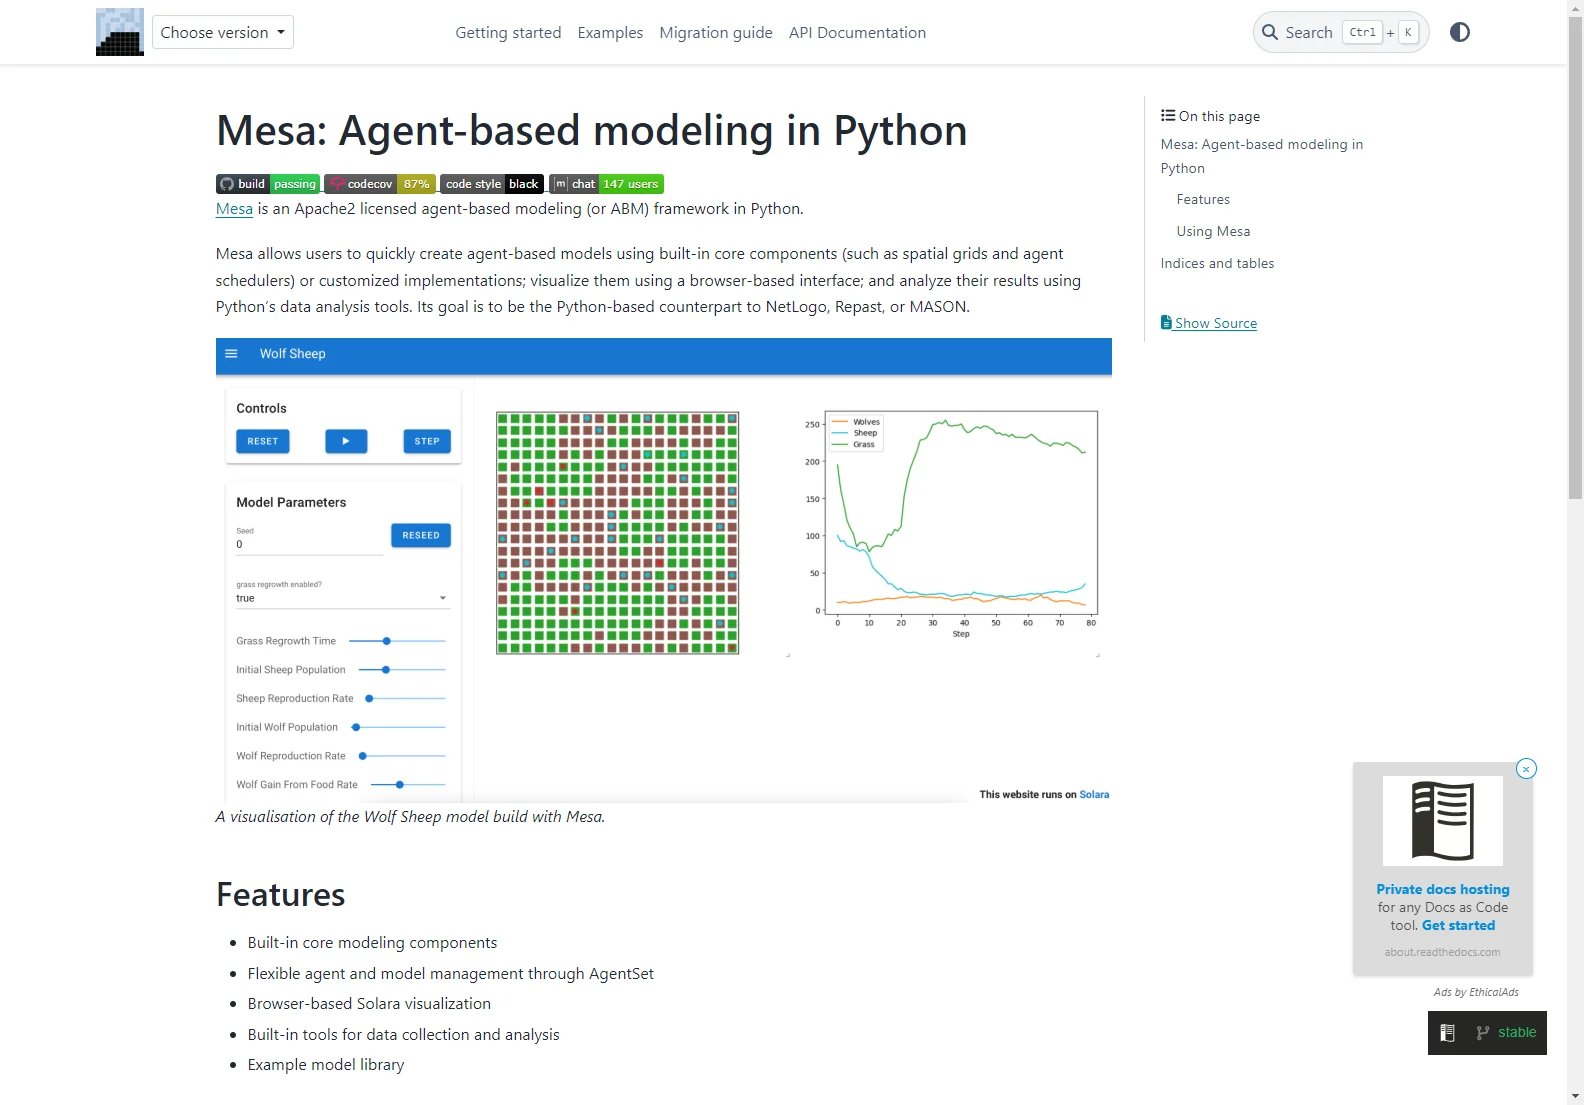
Task: Click the Wolf Sheep grid visualization
Action: pyautogui.click(x=618, y=533)
